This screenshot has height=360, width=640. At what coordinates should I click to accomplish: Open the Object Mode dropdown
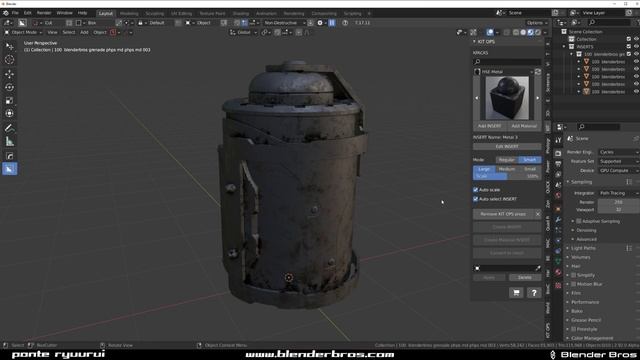(x=23, y=32)
